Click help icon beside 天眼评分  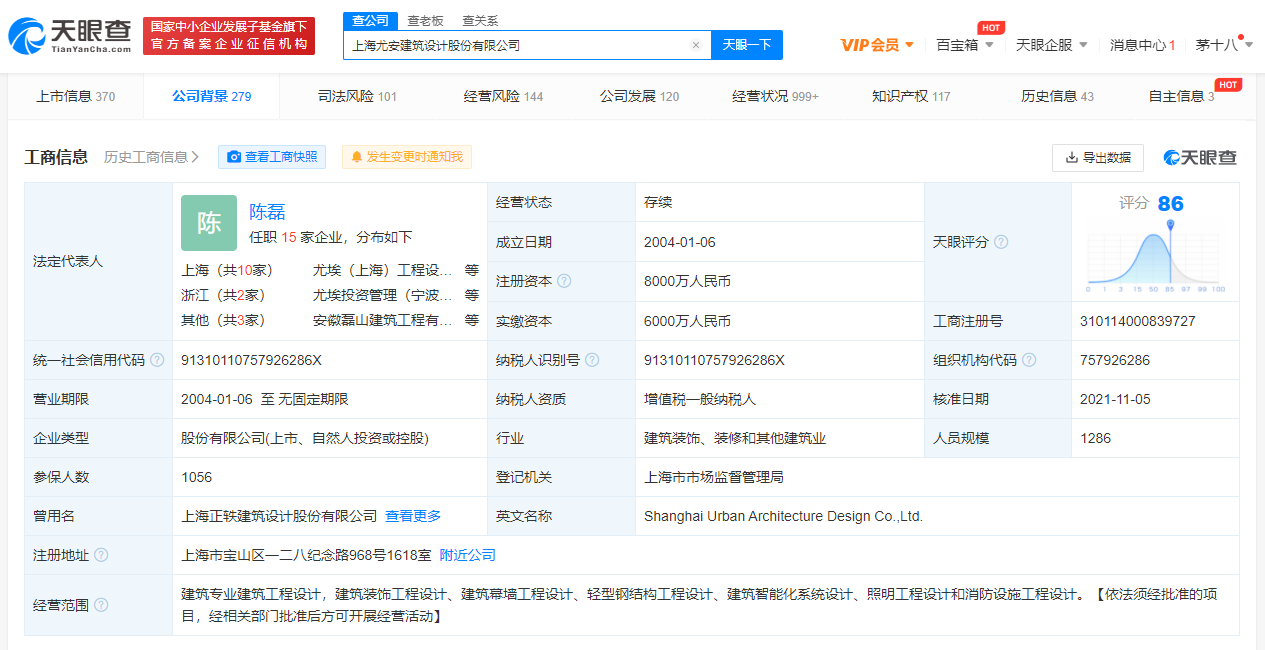click(x=1001, y=242)
